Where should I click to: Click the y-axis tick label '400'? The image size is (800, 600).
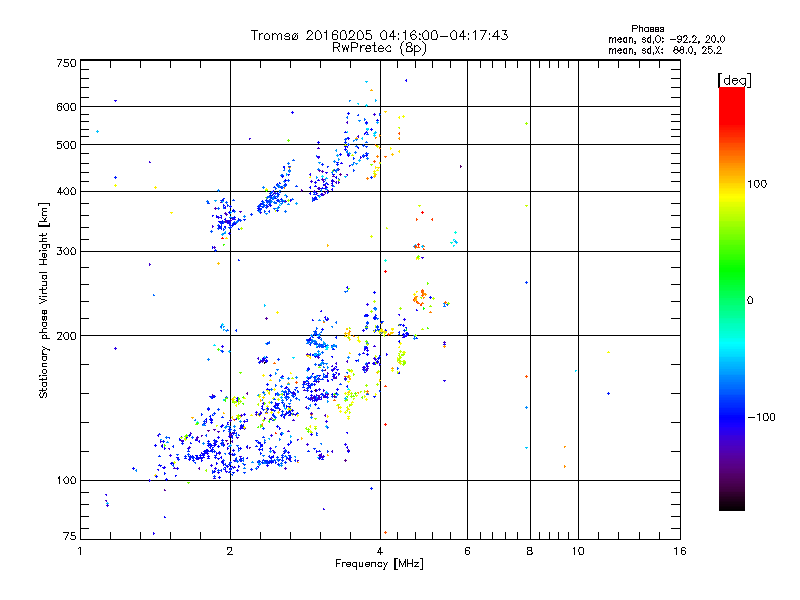tap(67, 191)
